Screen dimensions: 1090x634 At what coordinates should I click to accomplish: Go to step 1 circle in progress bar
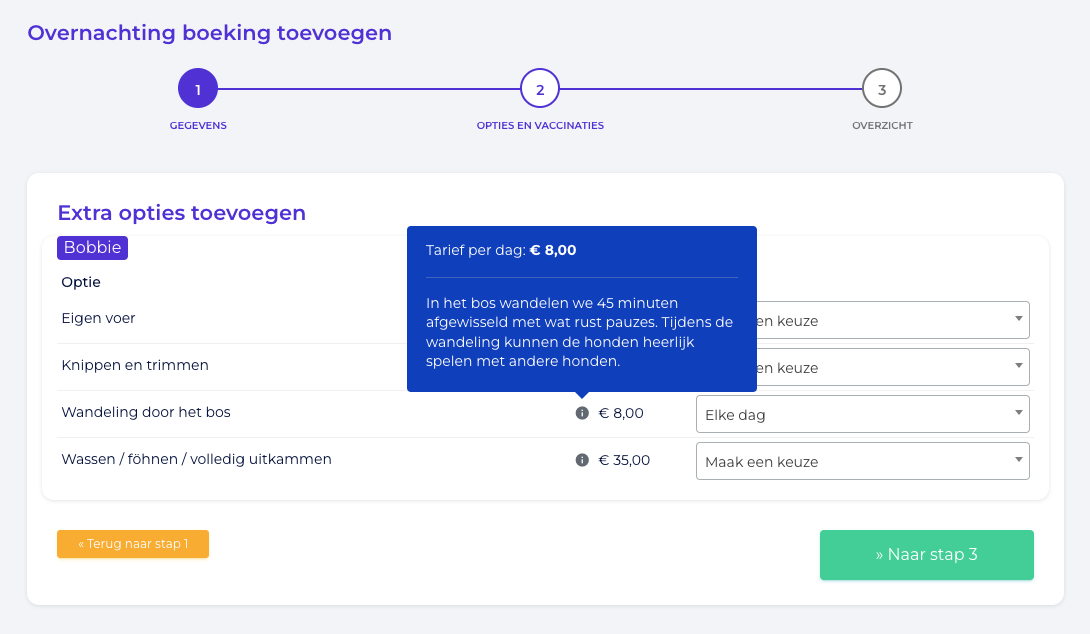point(198,88)
